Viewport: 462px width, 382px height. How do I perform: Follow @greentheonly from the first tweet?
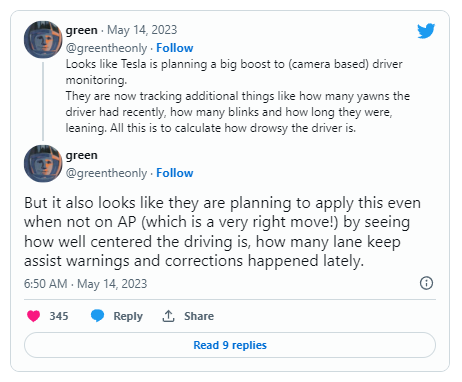tap(175, 48)
